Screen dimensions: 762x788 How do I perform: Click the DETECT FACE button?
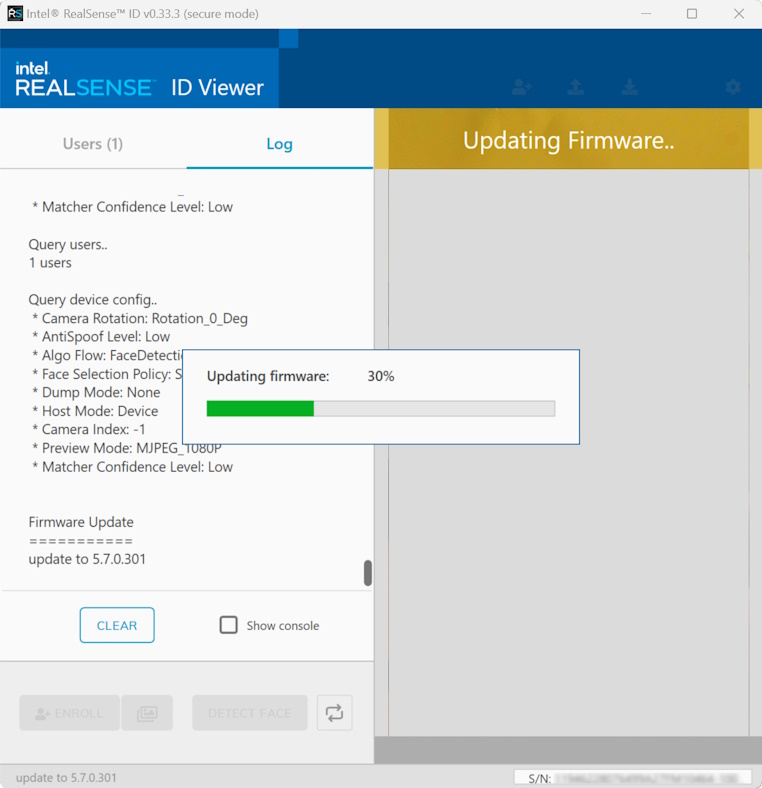[x=249, y=713]
